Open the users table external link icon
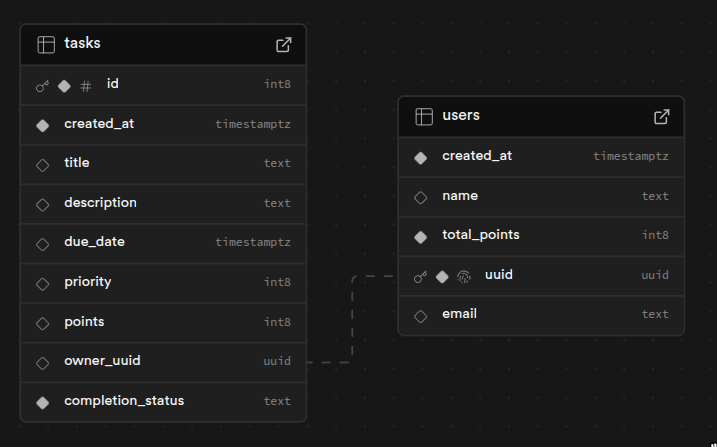The image size is (717, 447). 662,116
